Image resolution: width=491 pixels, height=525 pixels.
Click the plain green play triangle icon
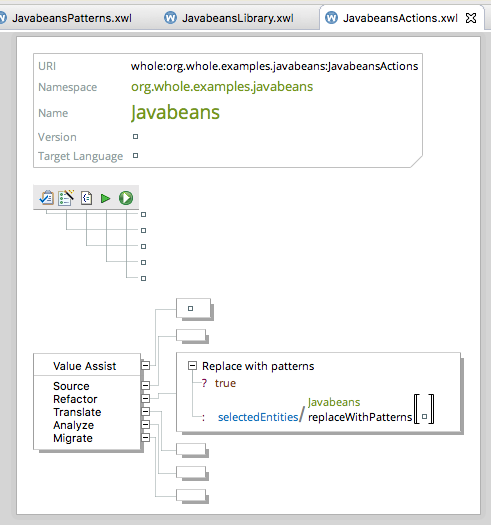[106, 198]
